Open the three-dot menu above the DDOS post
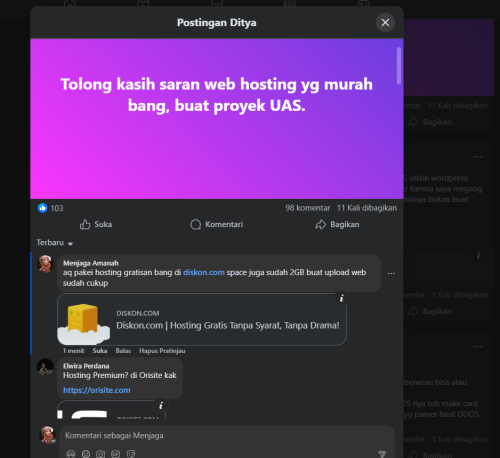 click(478, 347)
